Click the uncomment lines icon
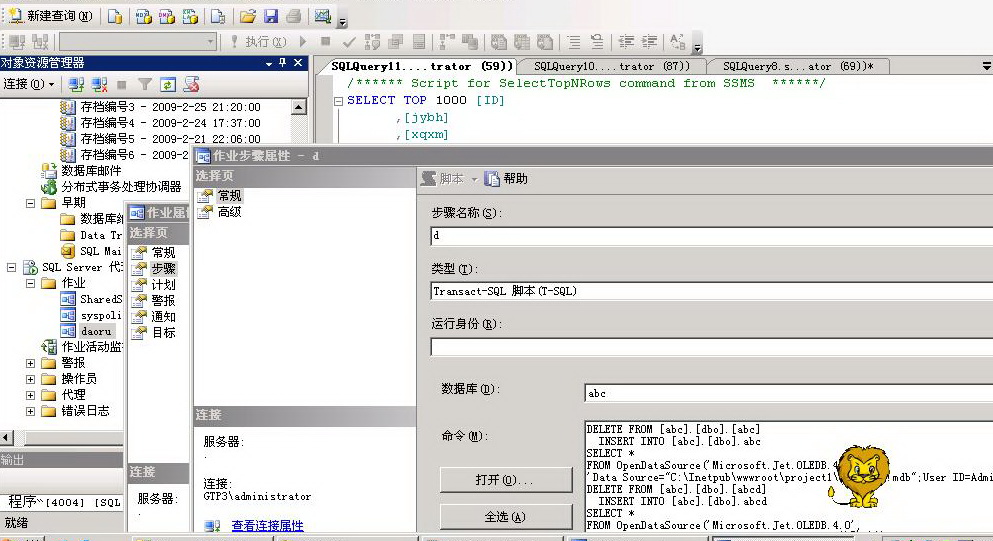 click(x=597, y=42)
